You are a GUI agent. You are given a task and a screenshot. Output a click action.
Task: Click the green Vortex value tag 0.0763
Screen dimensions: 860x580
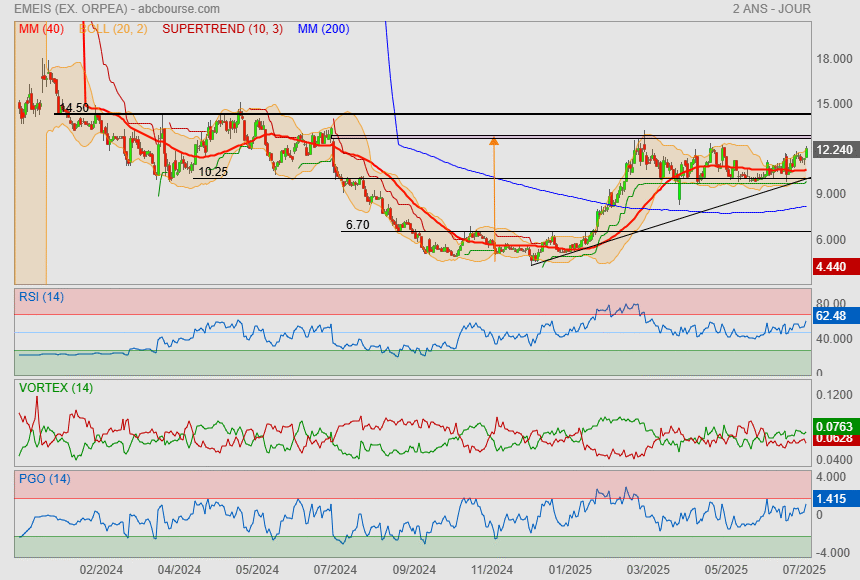click(x=834, y=426)
